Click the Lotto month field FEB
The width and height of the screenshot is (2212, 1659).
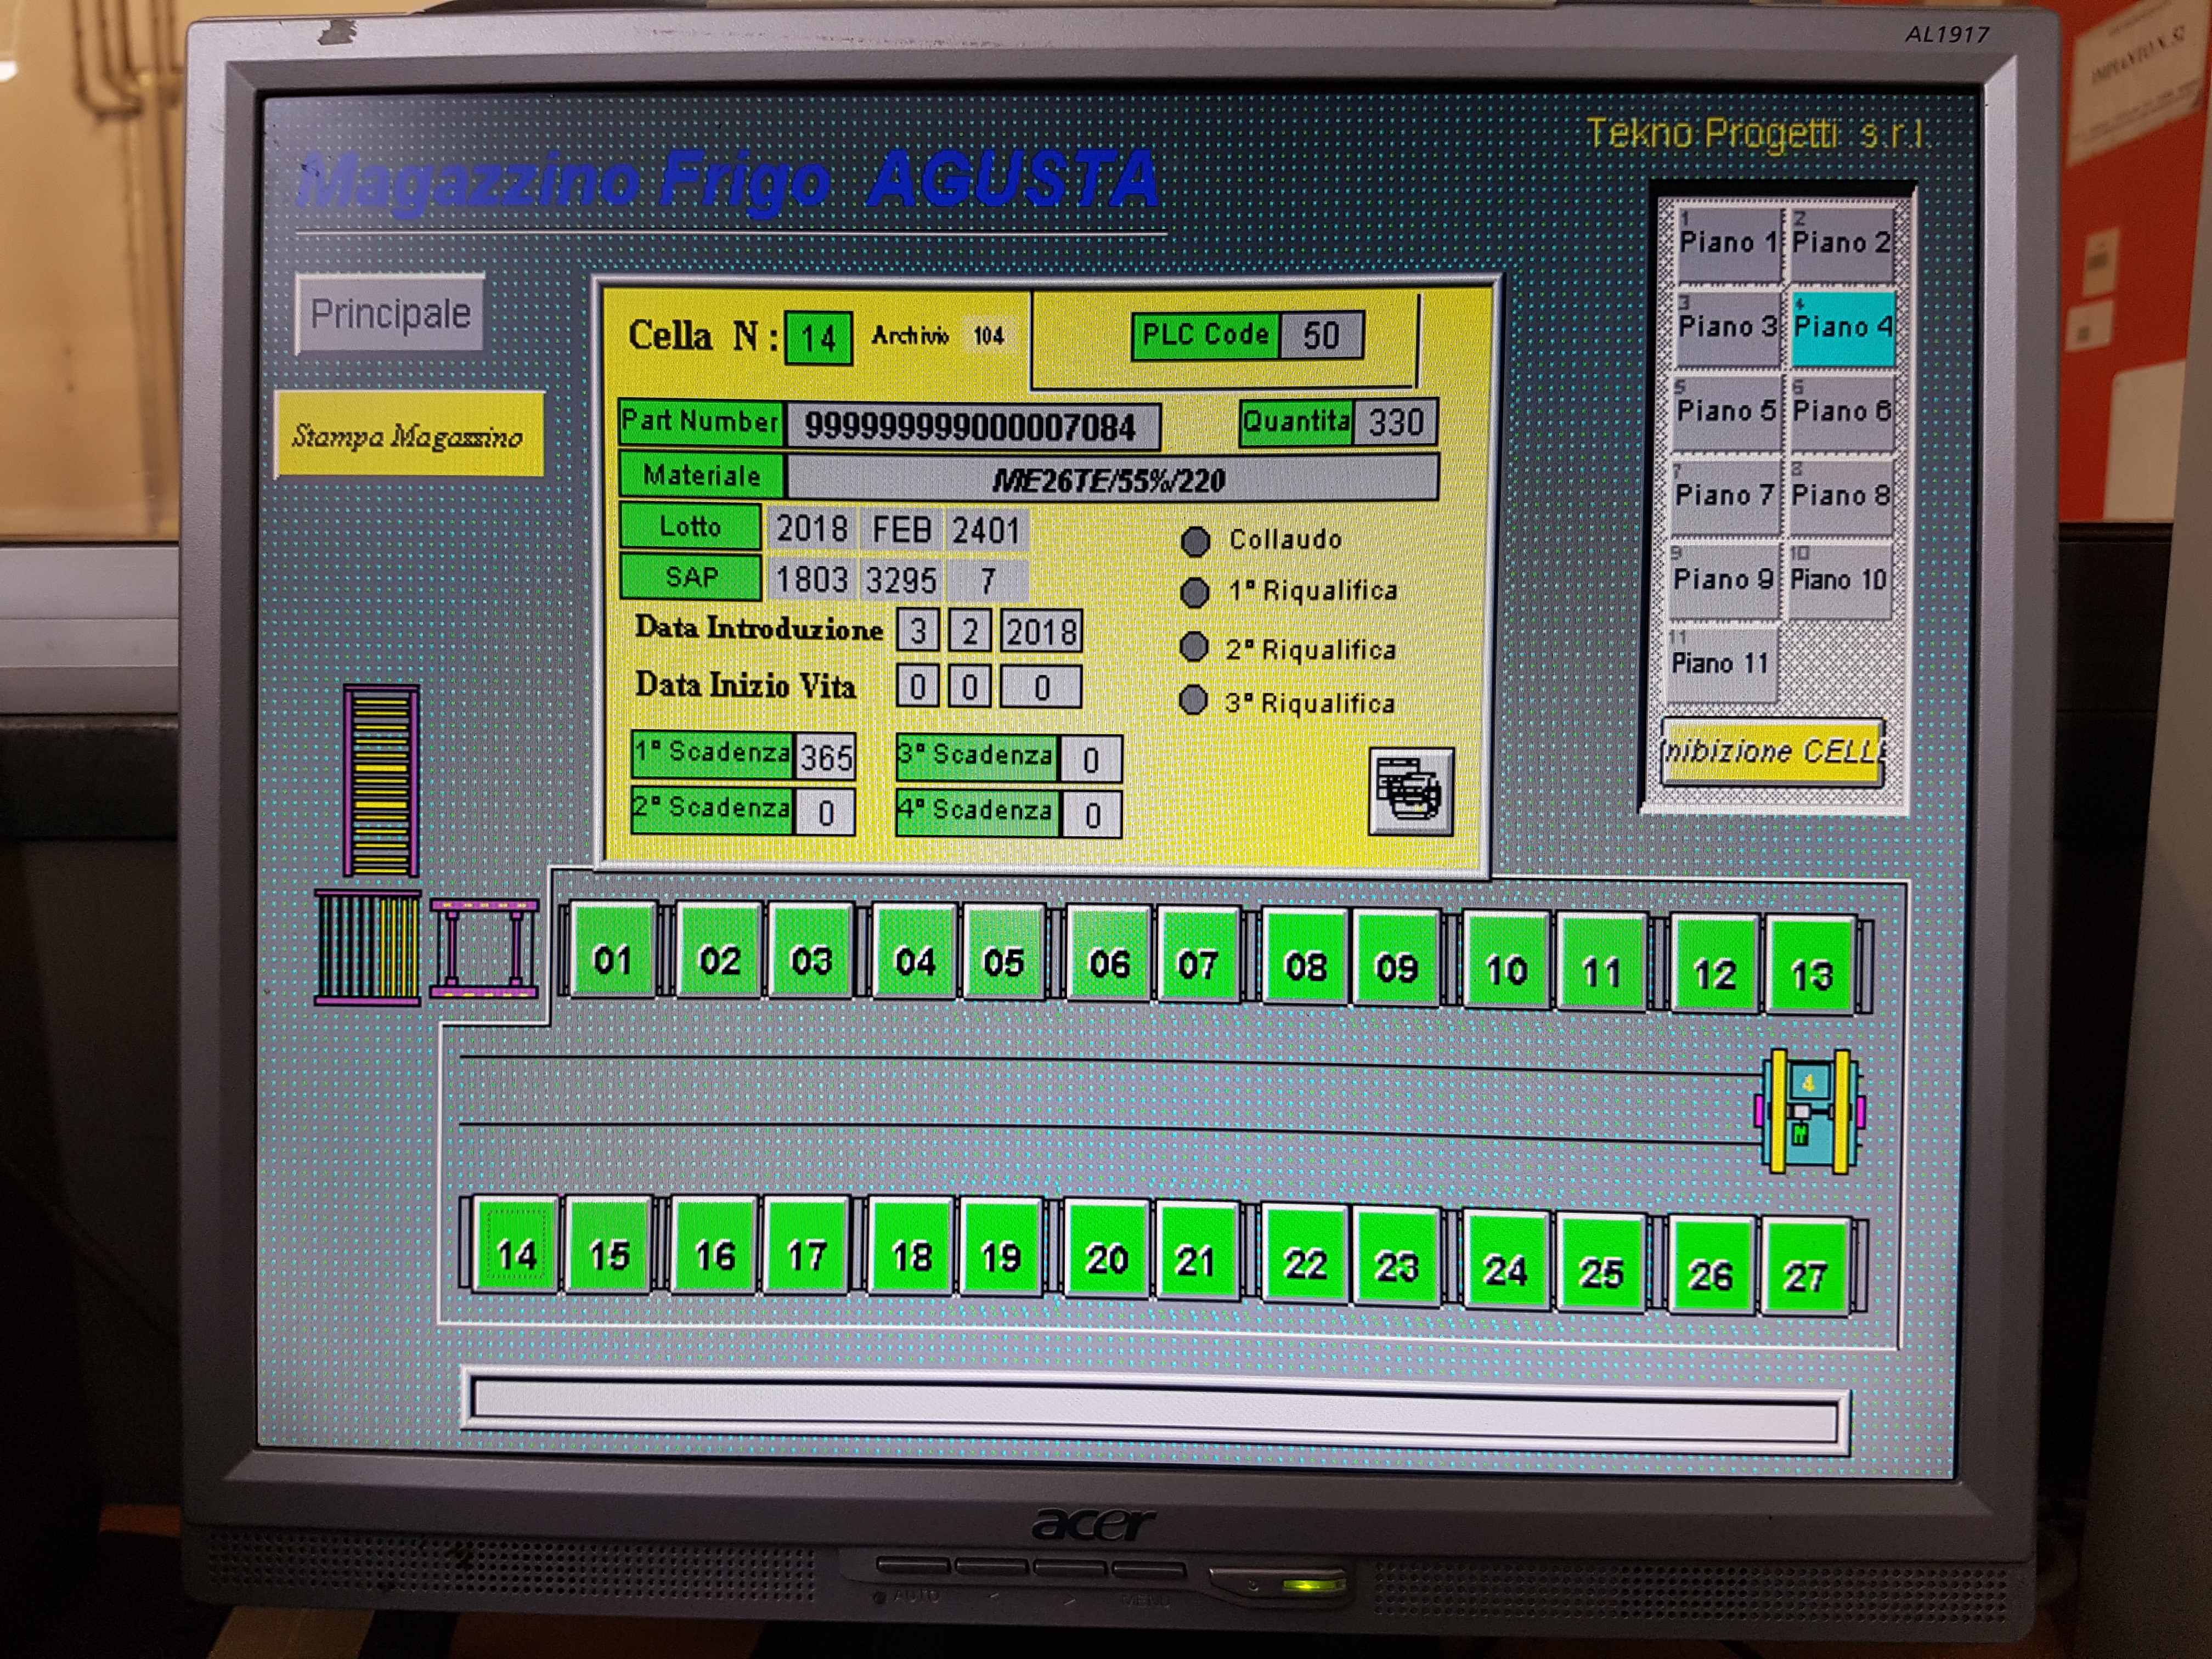[902, 529]
